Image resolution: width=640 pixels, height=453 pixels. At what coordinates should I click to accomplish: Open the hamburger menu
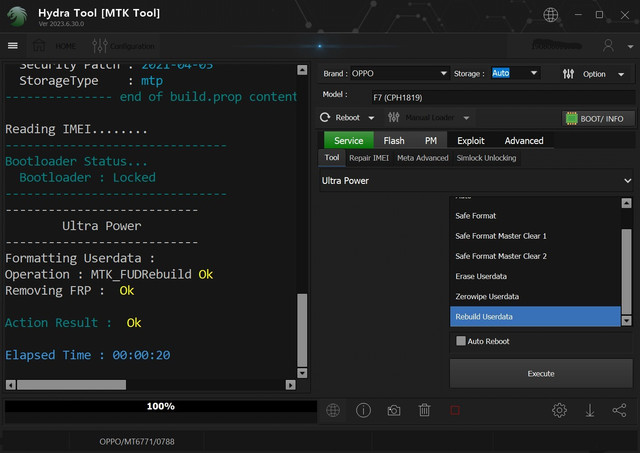13,46
